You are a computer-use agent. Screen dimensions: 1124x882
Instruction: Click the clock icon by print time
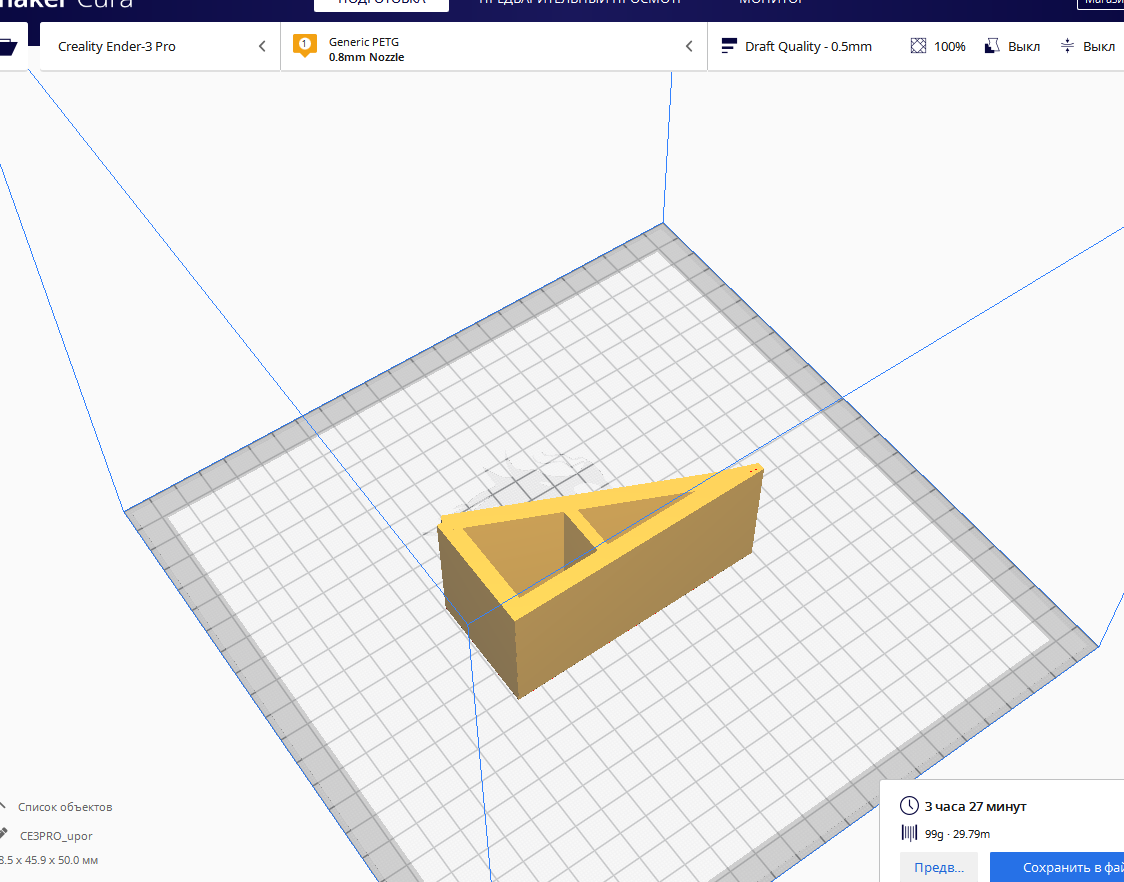coord(909,806)
